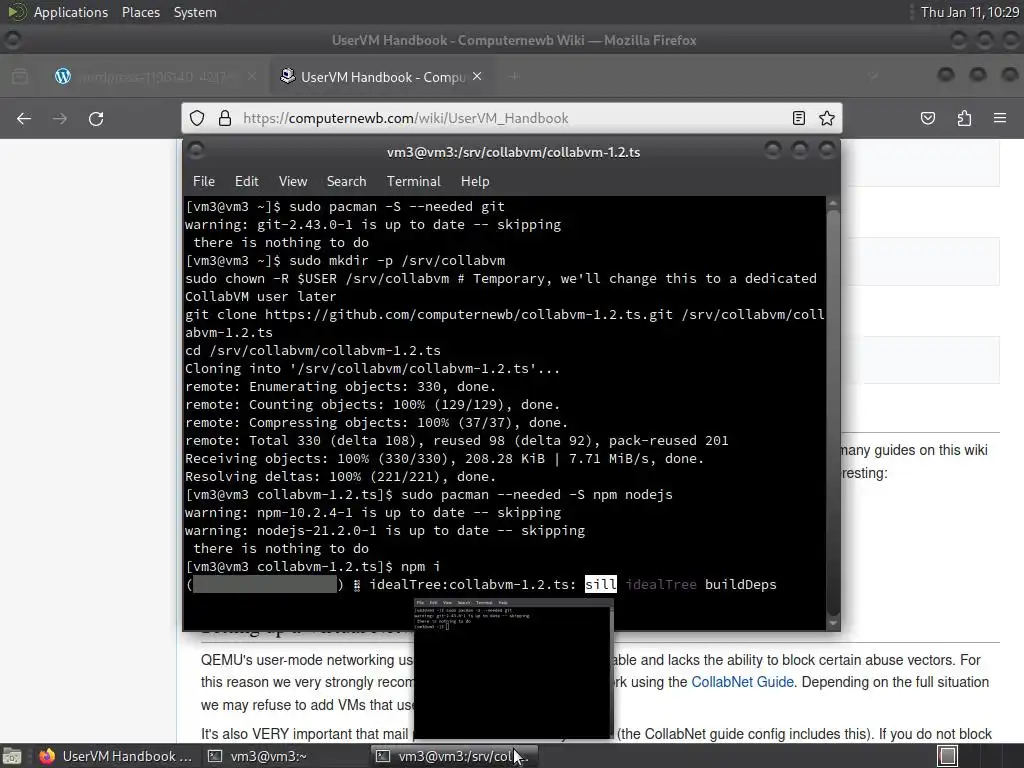
Task: Open the terminal View menu
Action: tap(293, 181)
